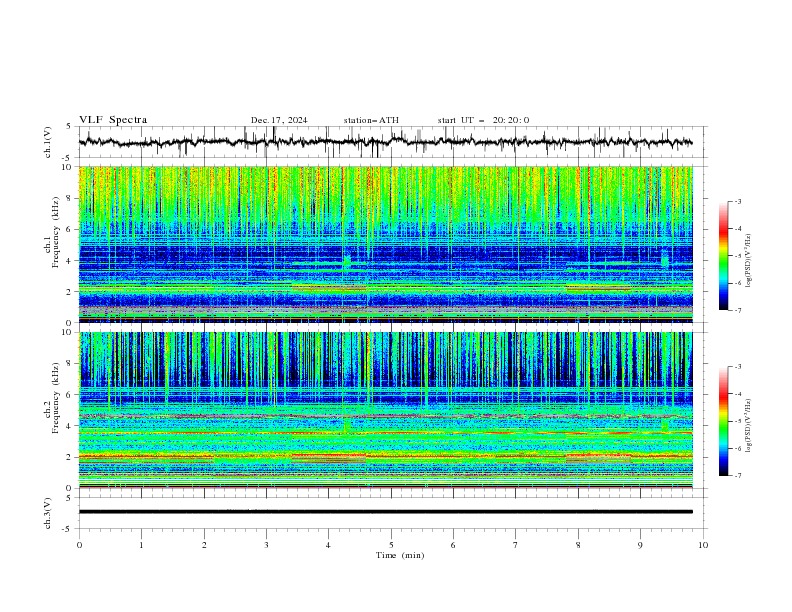Click the time axis tick label "6"
This screenshot has height=612, width=792.
click(453, 545)
